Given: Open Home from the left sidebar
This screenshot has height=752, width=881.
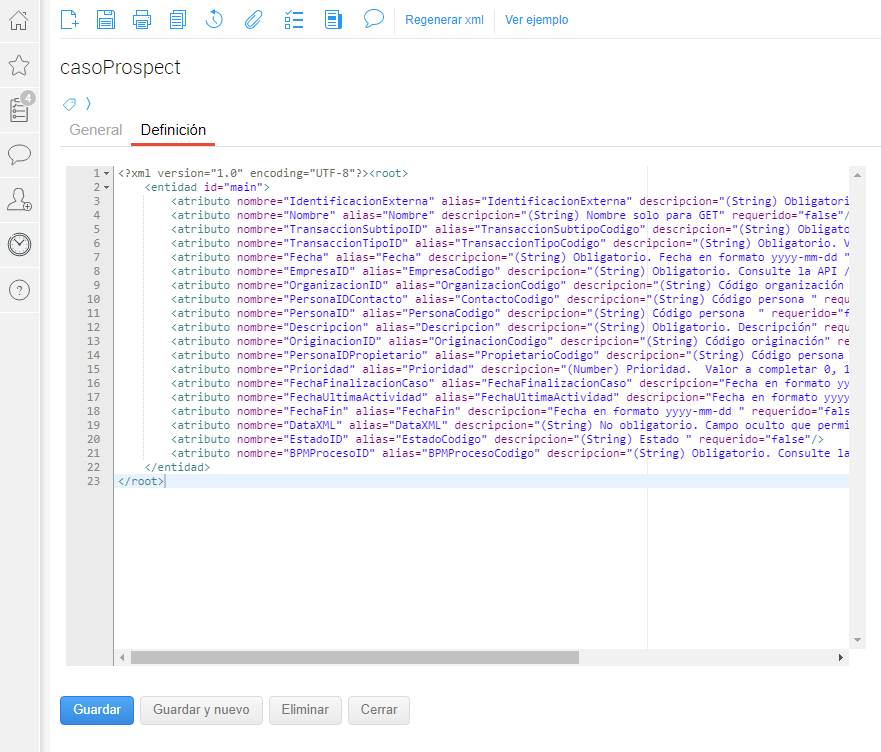Looking at the screenshot, I should 19,20.
